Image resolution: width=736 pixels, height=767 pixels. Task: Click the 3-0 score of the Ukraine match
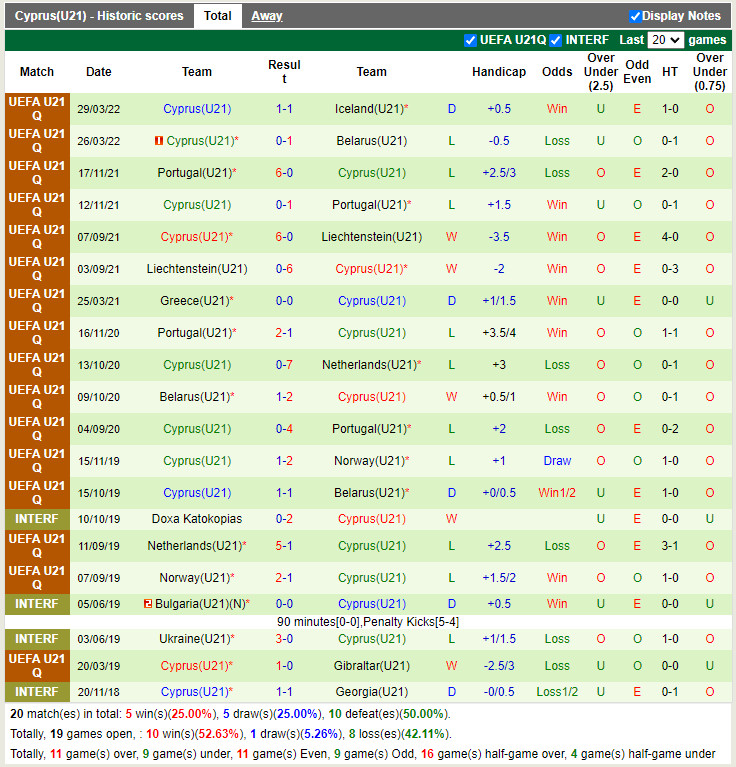[284, 639]
